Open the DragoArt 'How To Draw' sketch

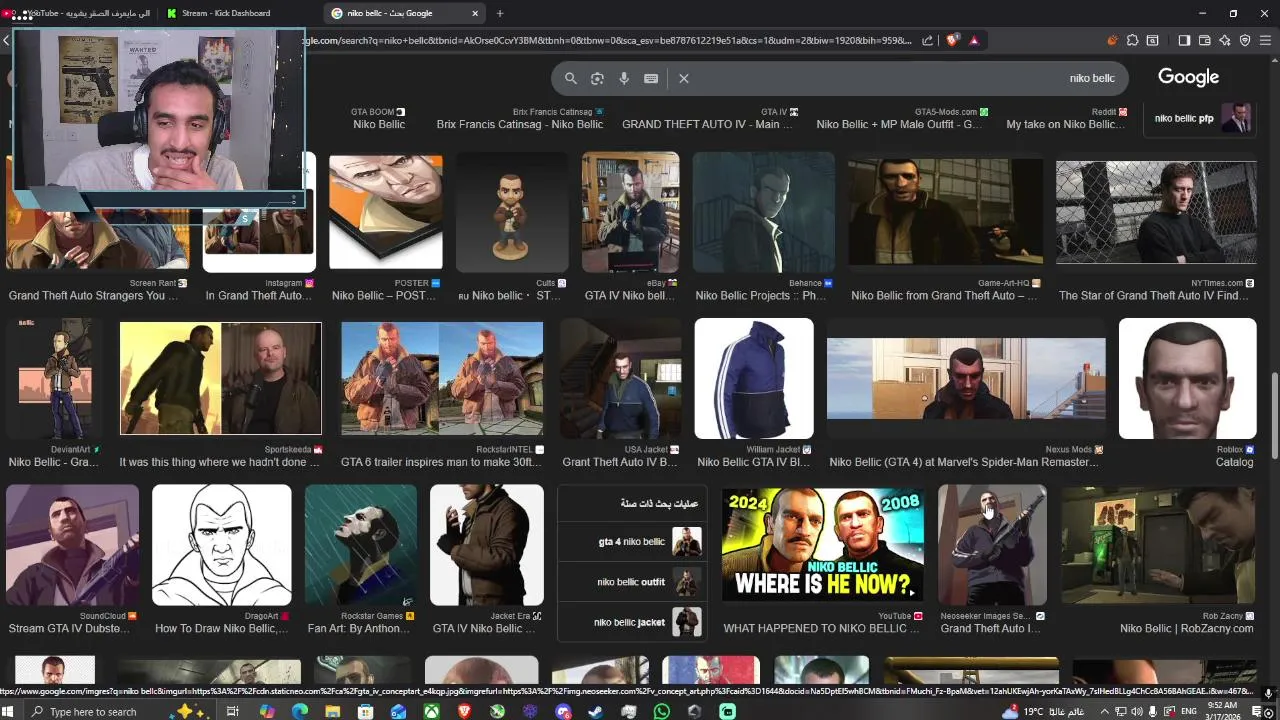point(221,545)
